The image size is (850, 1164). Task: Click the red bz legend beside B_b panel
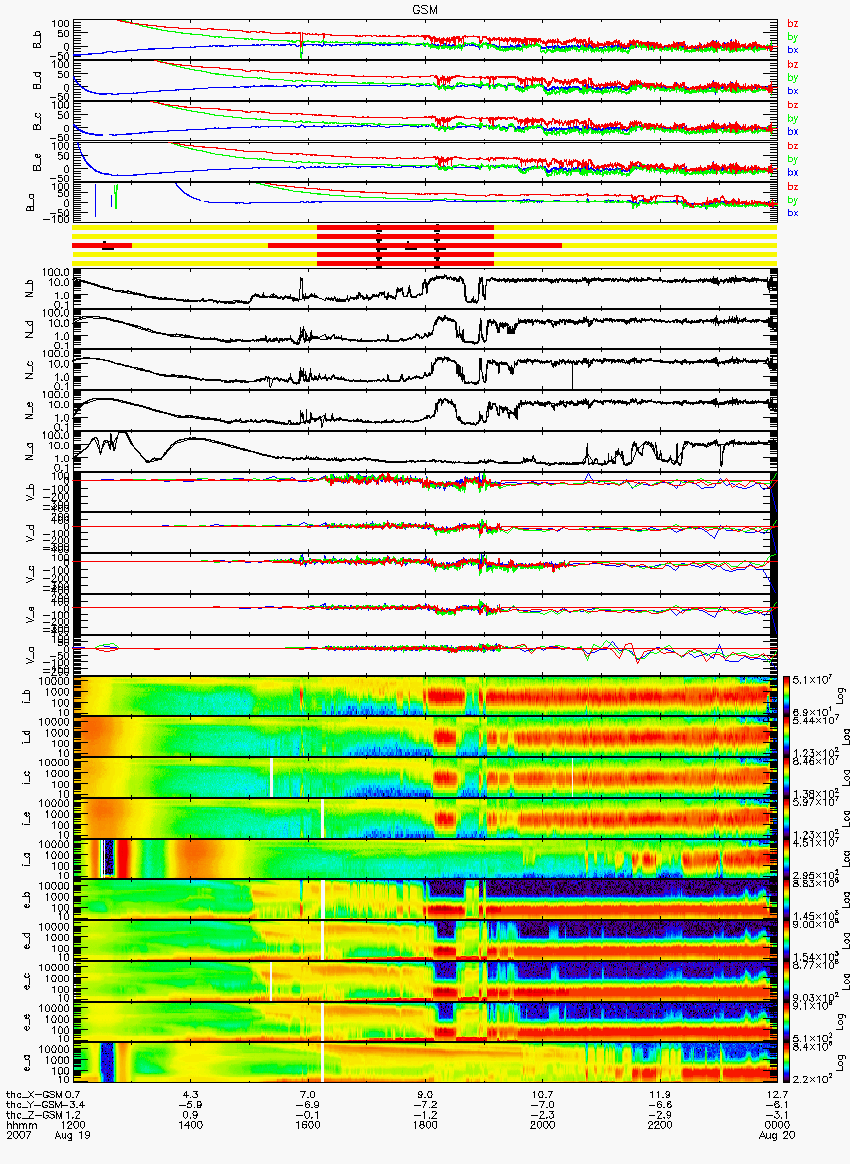coord(793,24)
